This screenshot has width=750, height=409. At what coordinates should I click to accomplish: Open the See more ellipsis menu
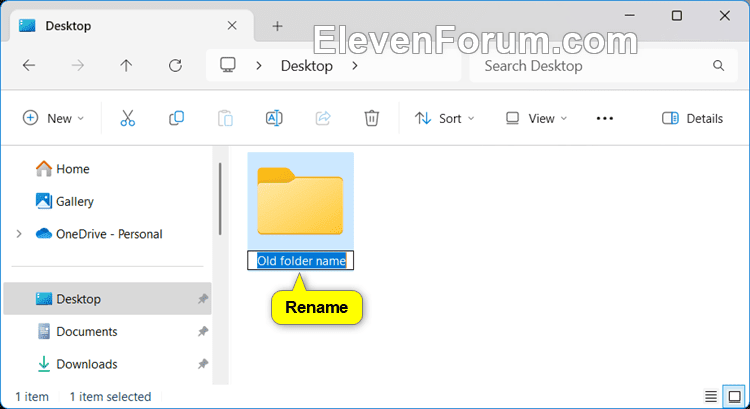(x=605, y=118)
